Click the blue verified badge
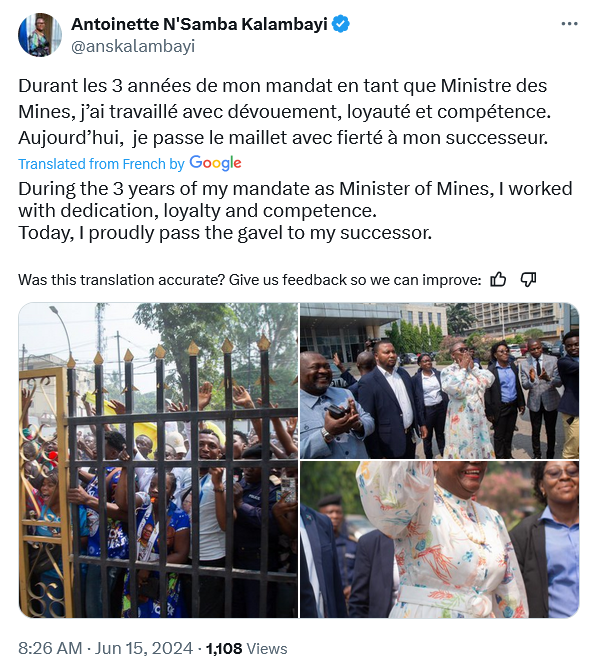 [341, 24]
